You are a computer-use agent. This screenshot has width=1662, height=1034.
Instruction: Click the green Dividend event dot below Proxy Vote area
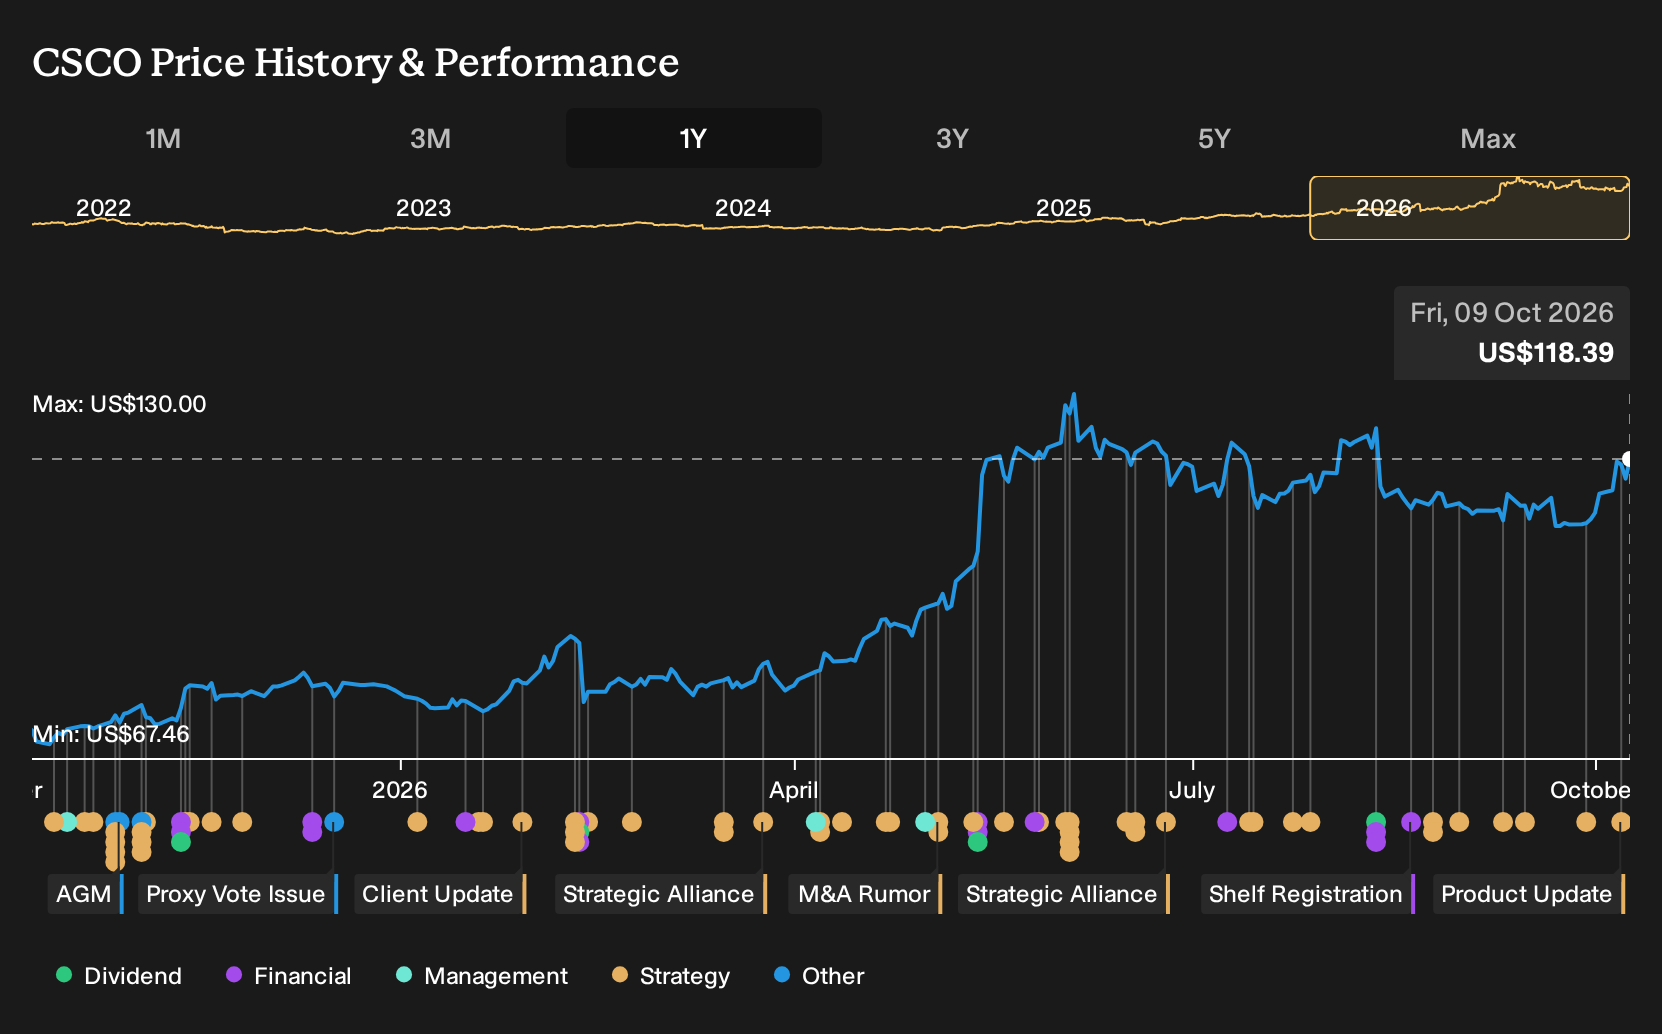pyautogui.click(x=181, y=842)
